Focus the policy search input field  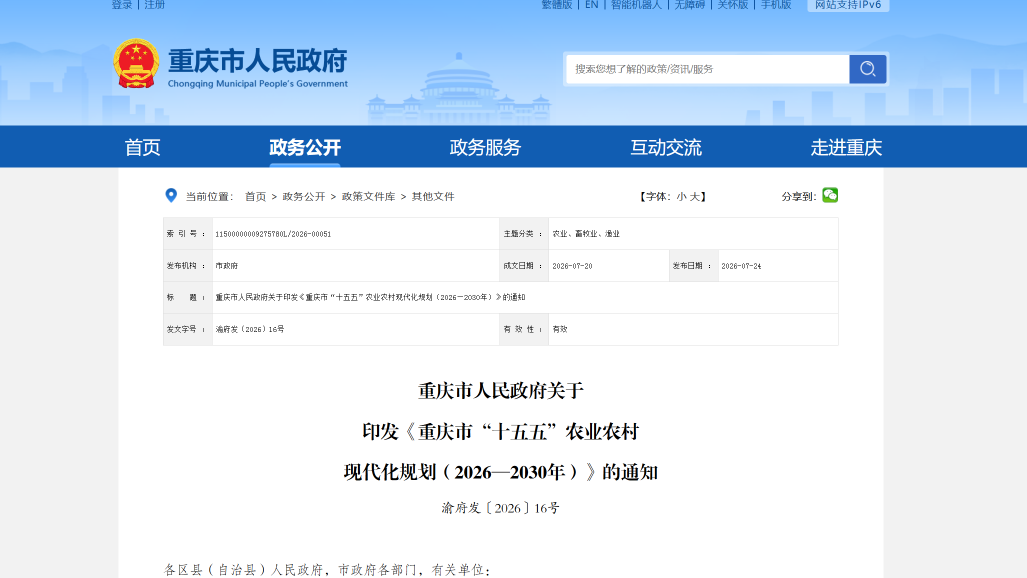707,69
